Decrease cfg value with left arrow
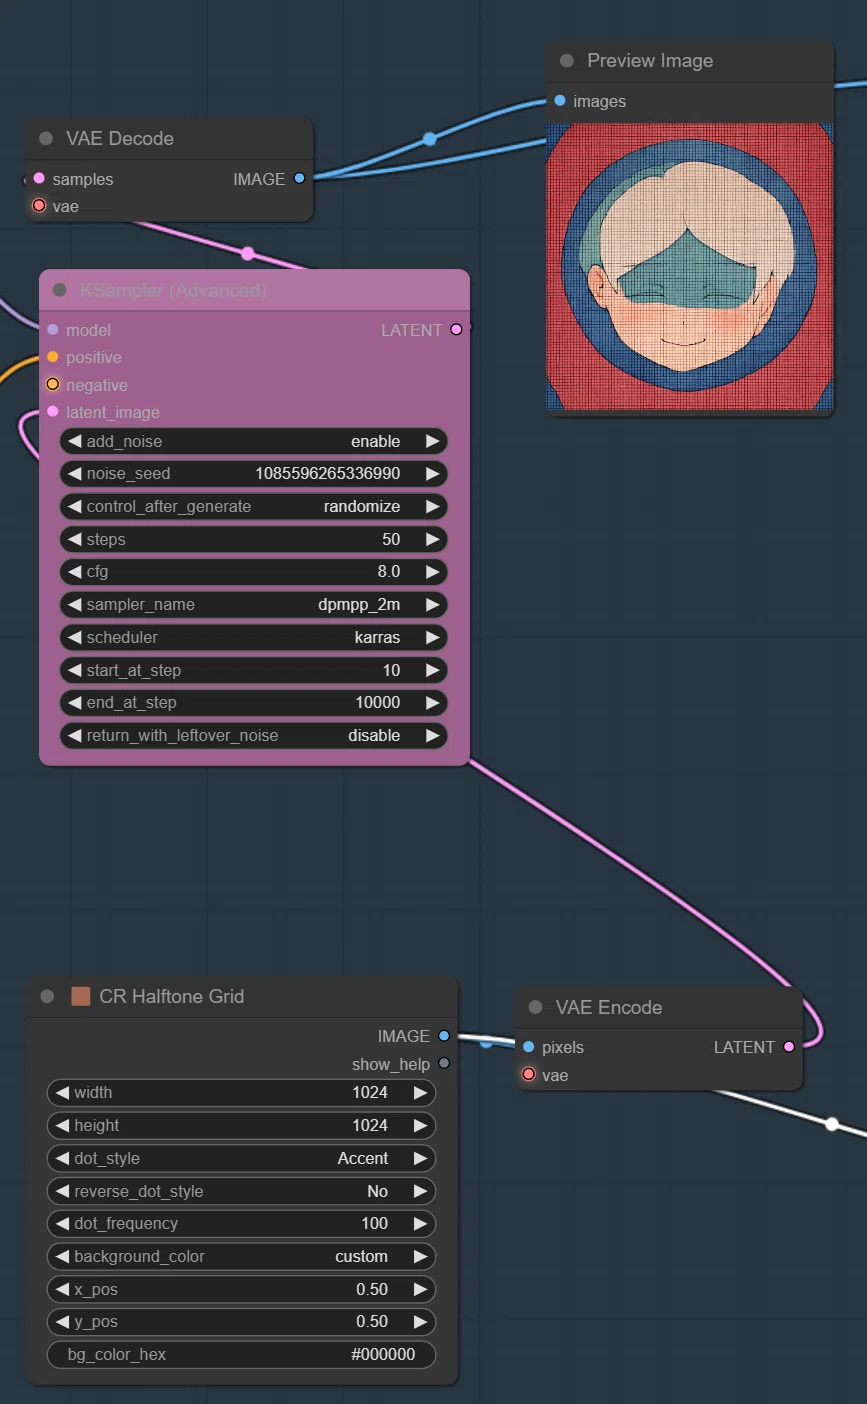The image size is (867, 1404). pyautogui.click(x=74, y=572)
